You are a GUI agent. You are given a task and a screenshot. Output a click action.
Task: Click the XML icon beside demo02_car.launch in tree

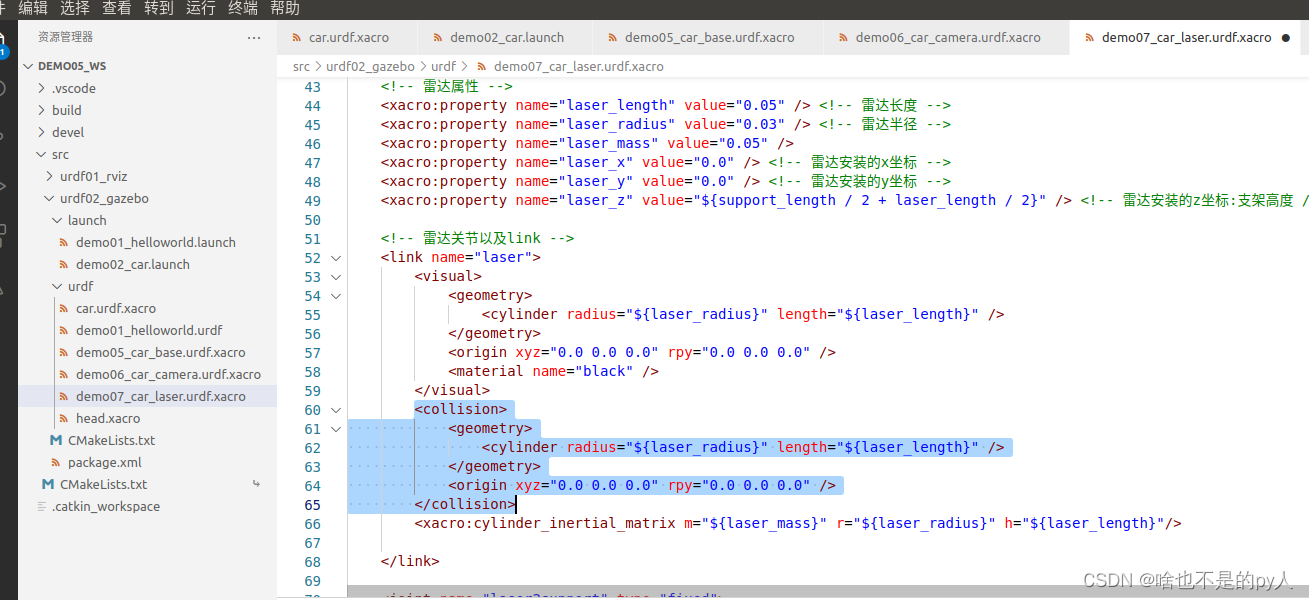[x=64, y=264]
